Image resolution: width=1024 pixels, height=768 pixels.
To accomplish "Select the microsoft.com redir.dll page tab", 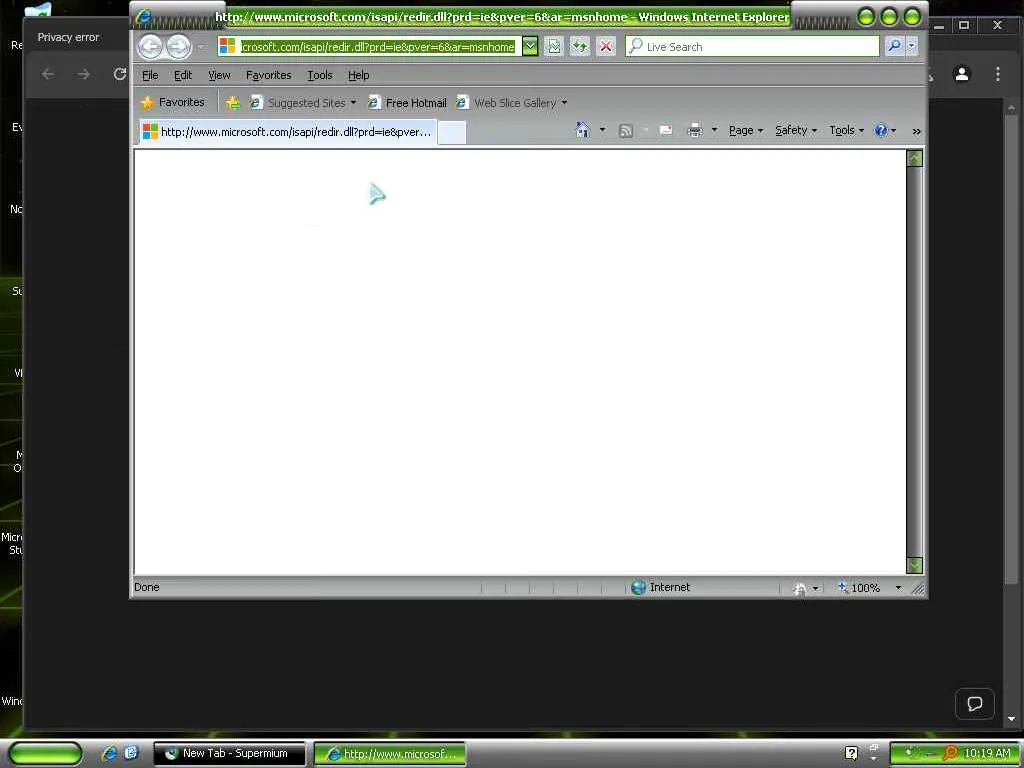I will coord(287,132).
